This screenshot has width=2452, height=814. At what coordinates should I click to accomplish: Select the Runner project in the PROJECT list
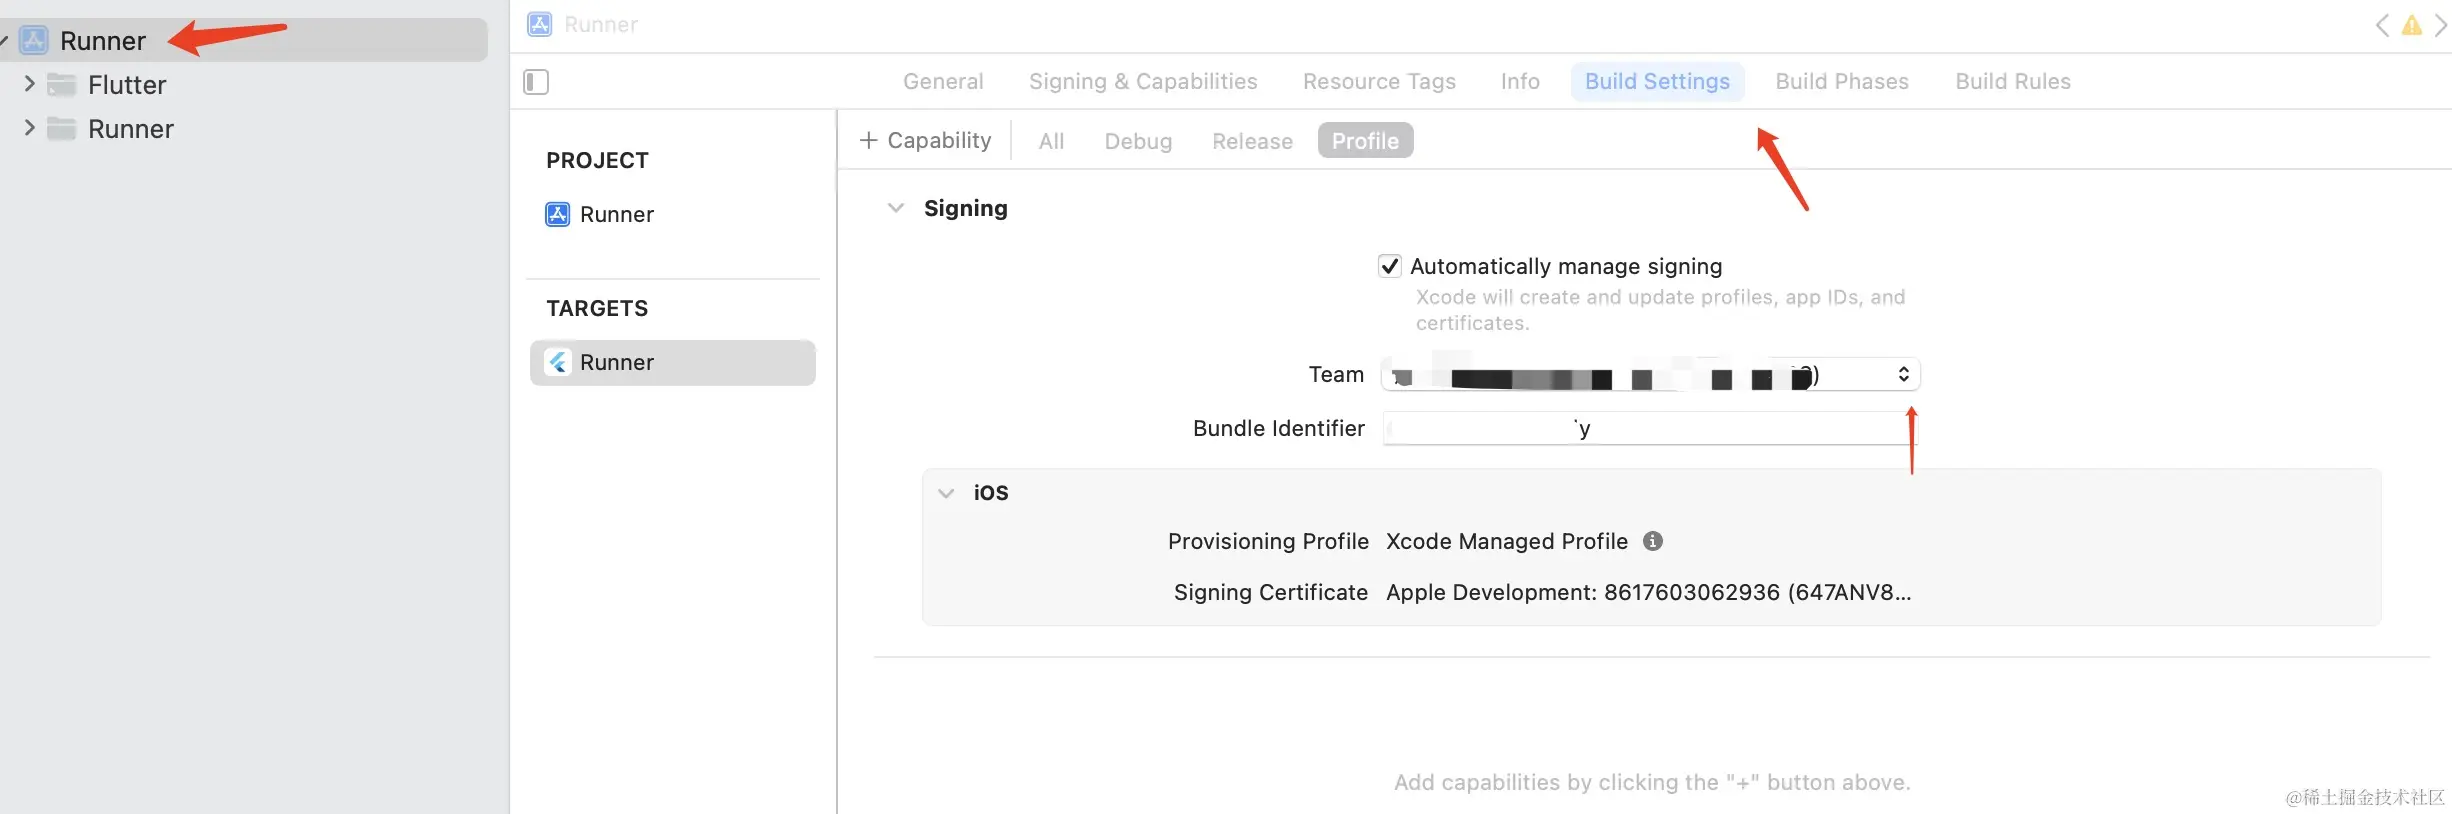(x=616, y=215)
